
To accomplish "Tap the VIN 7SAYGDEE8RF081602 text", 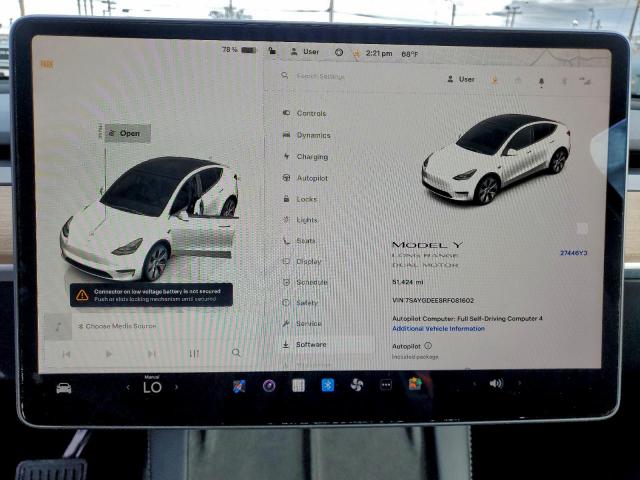I will point(433,300).
